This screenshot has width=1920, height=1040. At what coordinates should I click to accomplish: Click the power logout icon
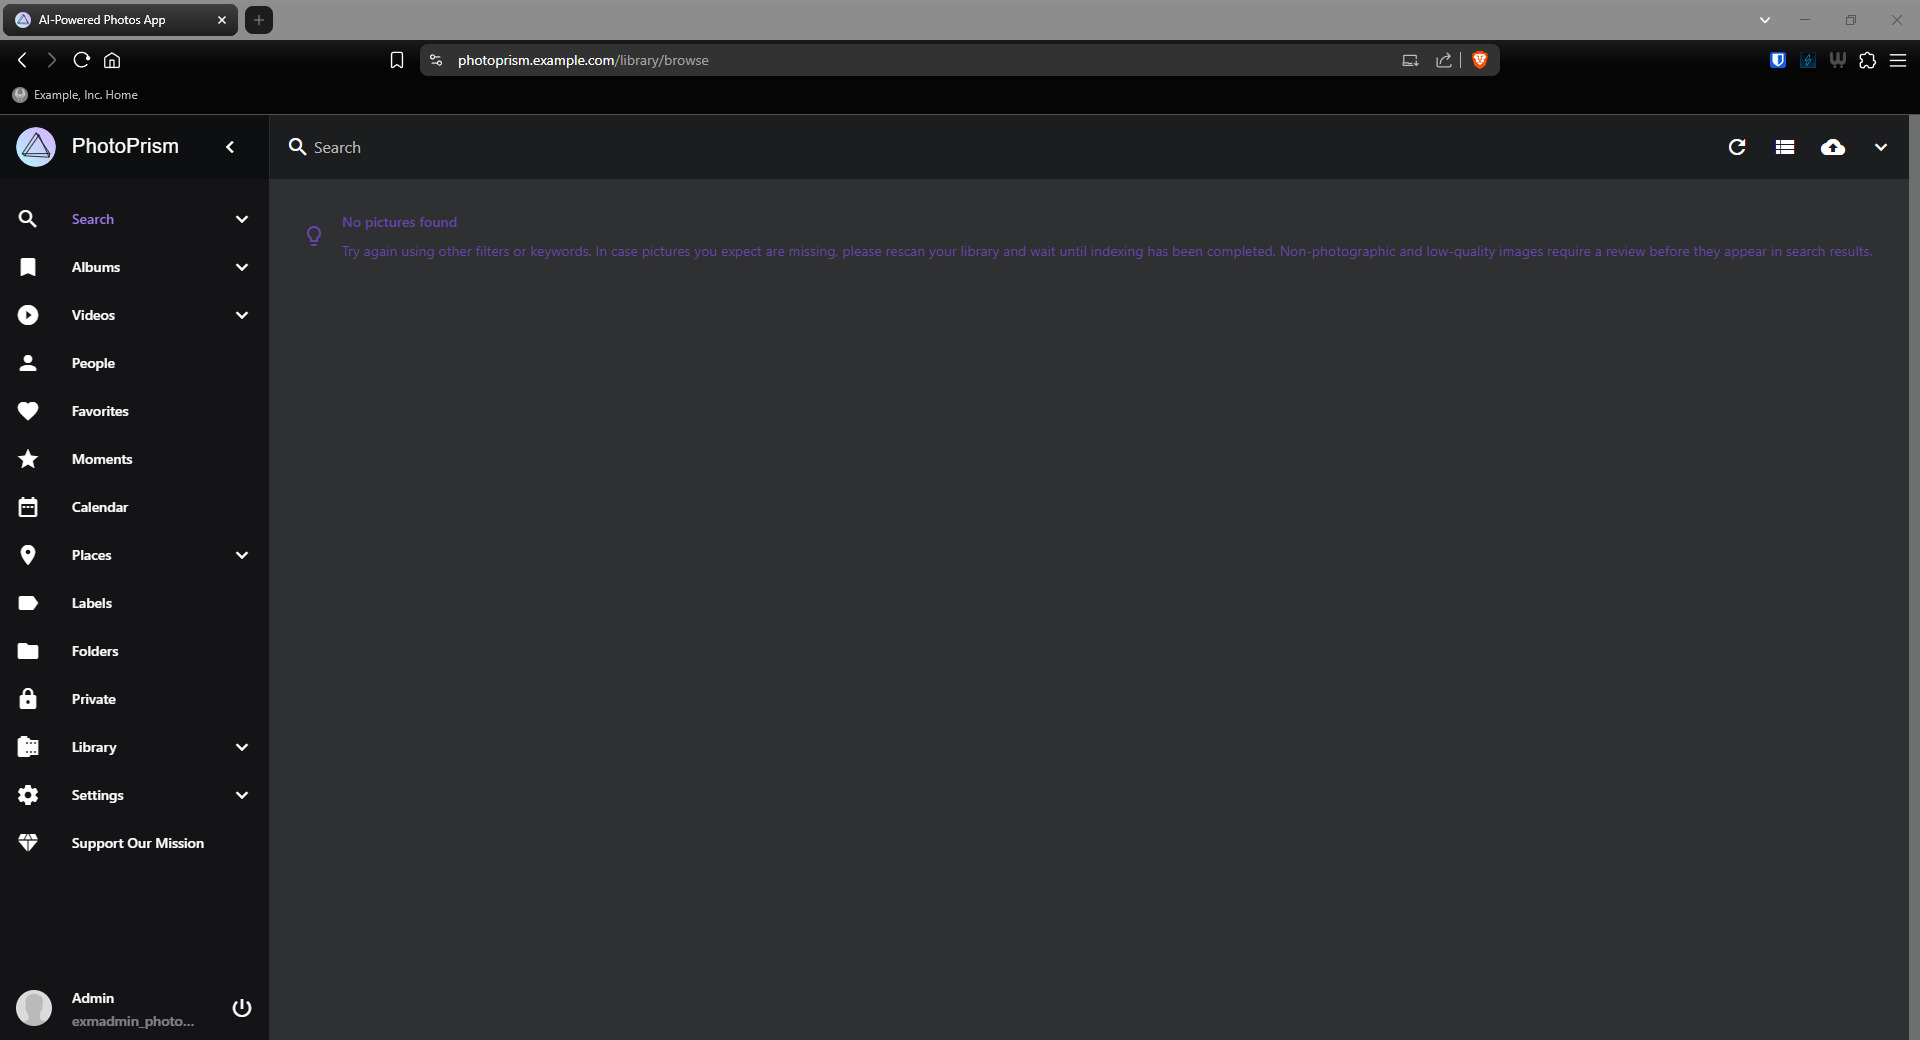coord(242,1008)
